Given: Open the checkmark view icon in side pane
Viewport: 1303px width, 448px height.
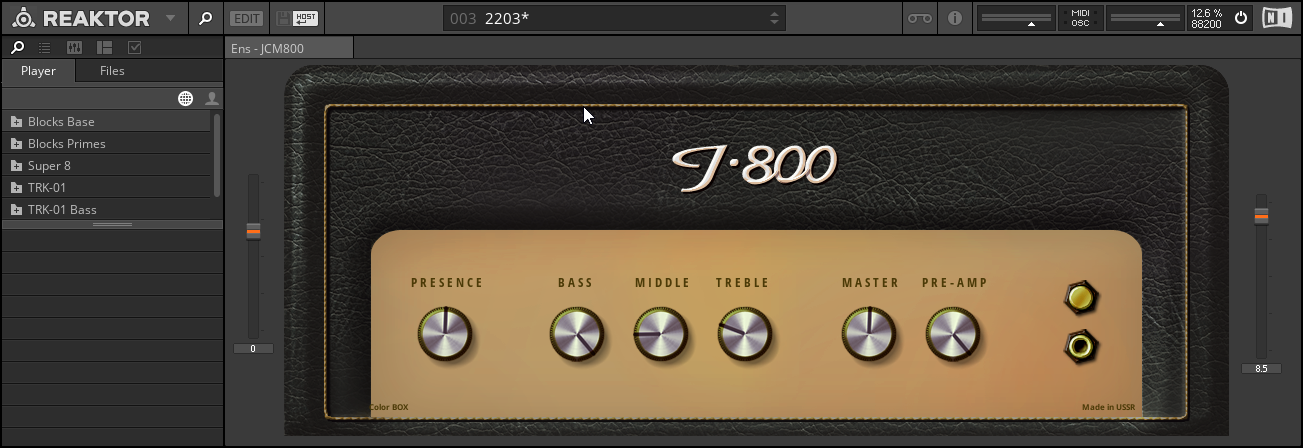Looking at the screenshot, I should click(135, 47).
